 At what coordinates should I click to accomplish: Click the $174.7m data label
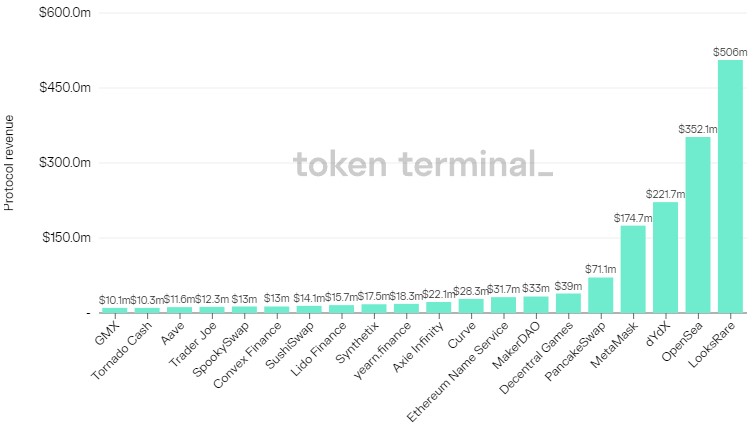pyautogui.click(x=632, y=217)
